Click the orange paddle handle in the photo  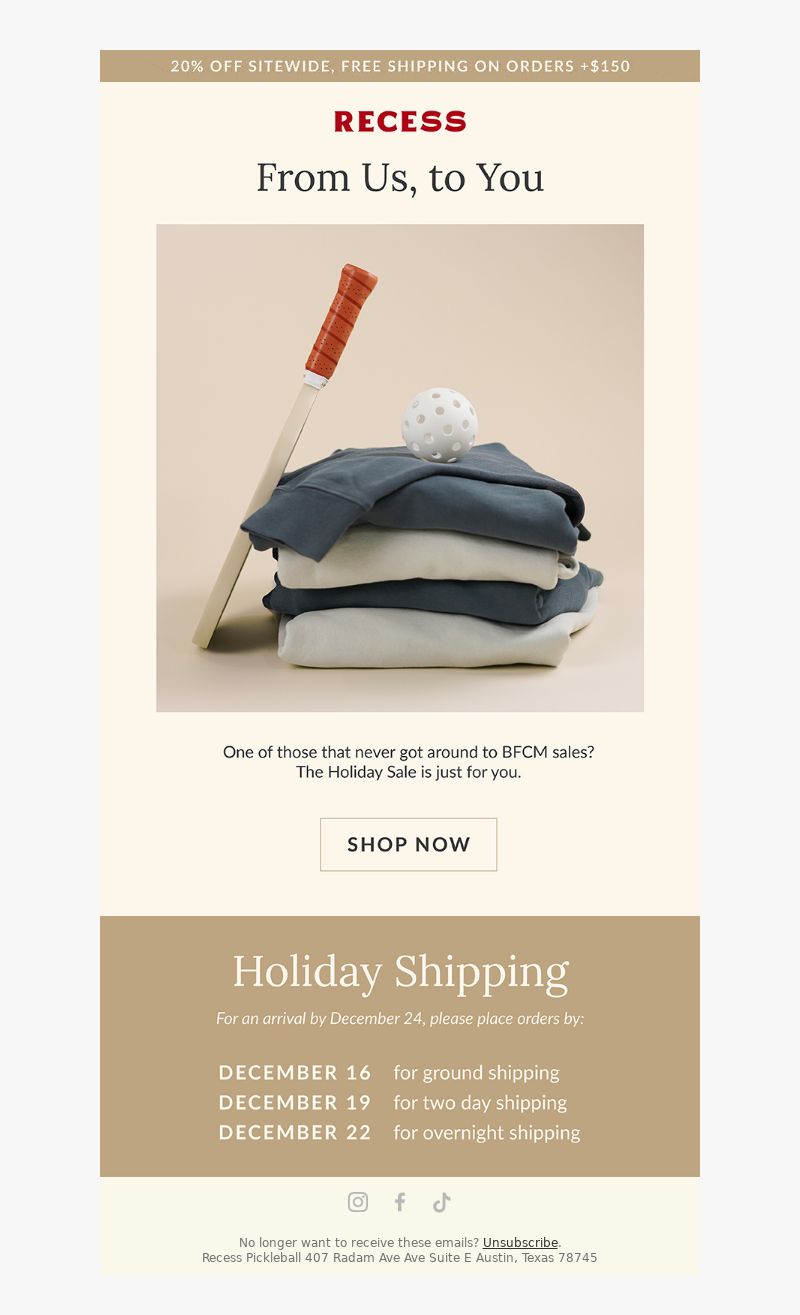pyautogui.click(x=341, y=320)
